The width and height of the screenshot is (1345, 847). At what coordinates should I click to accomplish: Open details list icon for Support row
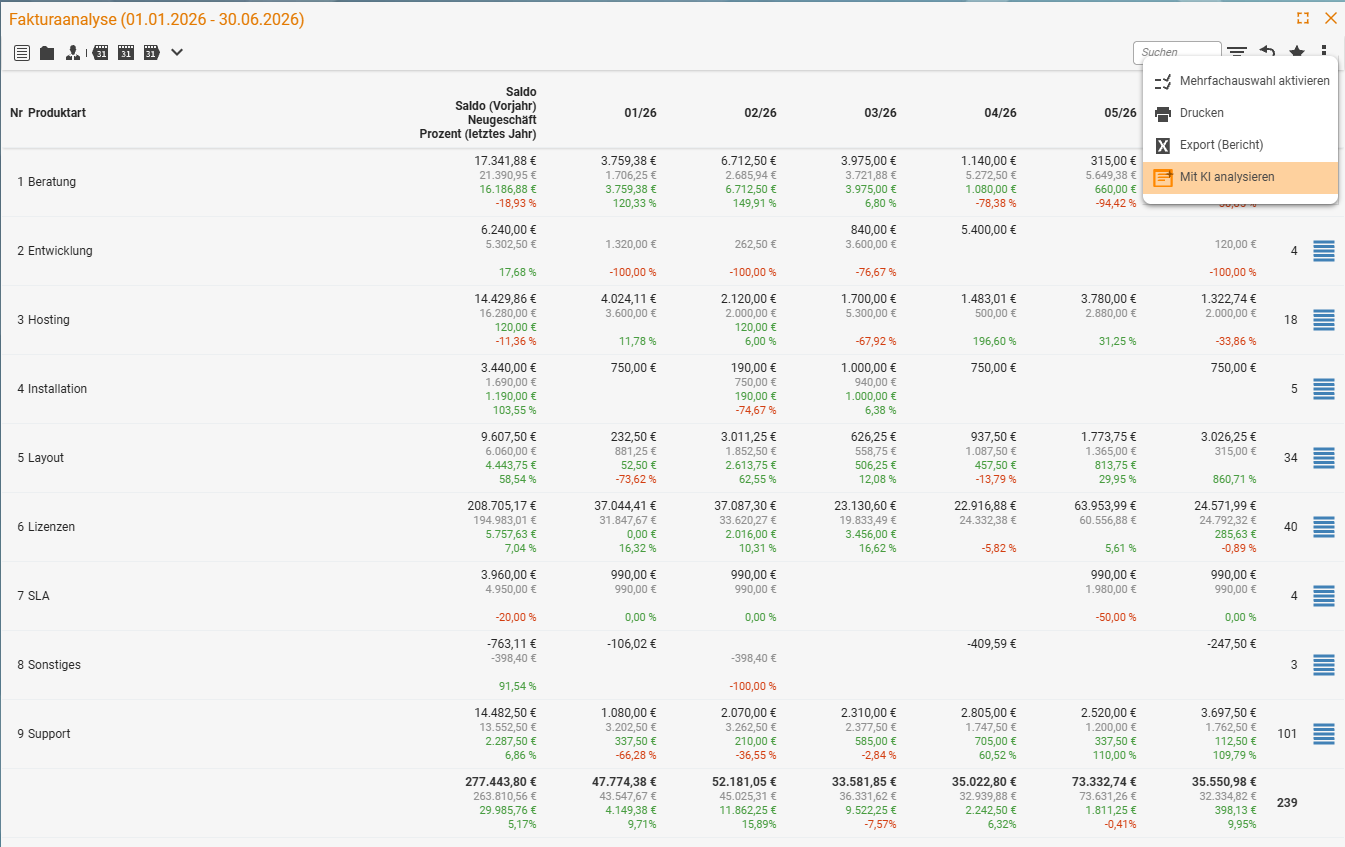click(1324, 734)
